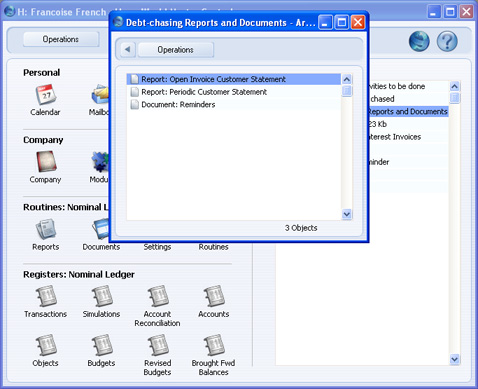The width and height of the screenshot is (478, 389).
Task: Open the Reports icon under Routines
Action: [x=46, y=229]
